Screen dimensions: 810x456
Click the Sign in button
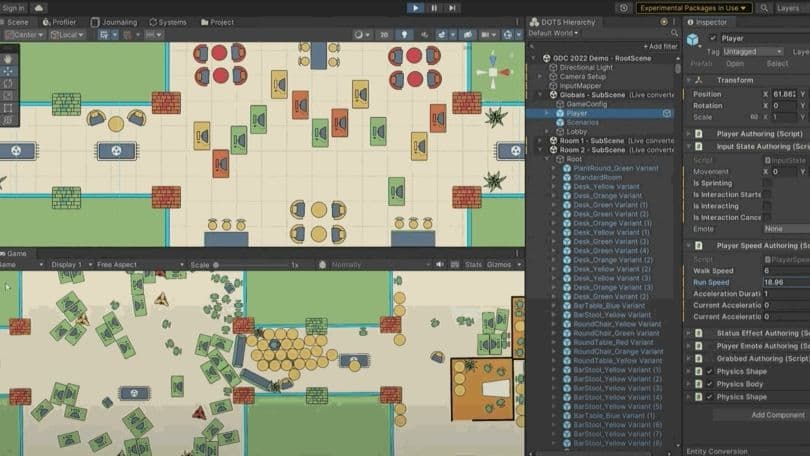[x=14, y=8]
